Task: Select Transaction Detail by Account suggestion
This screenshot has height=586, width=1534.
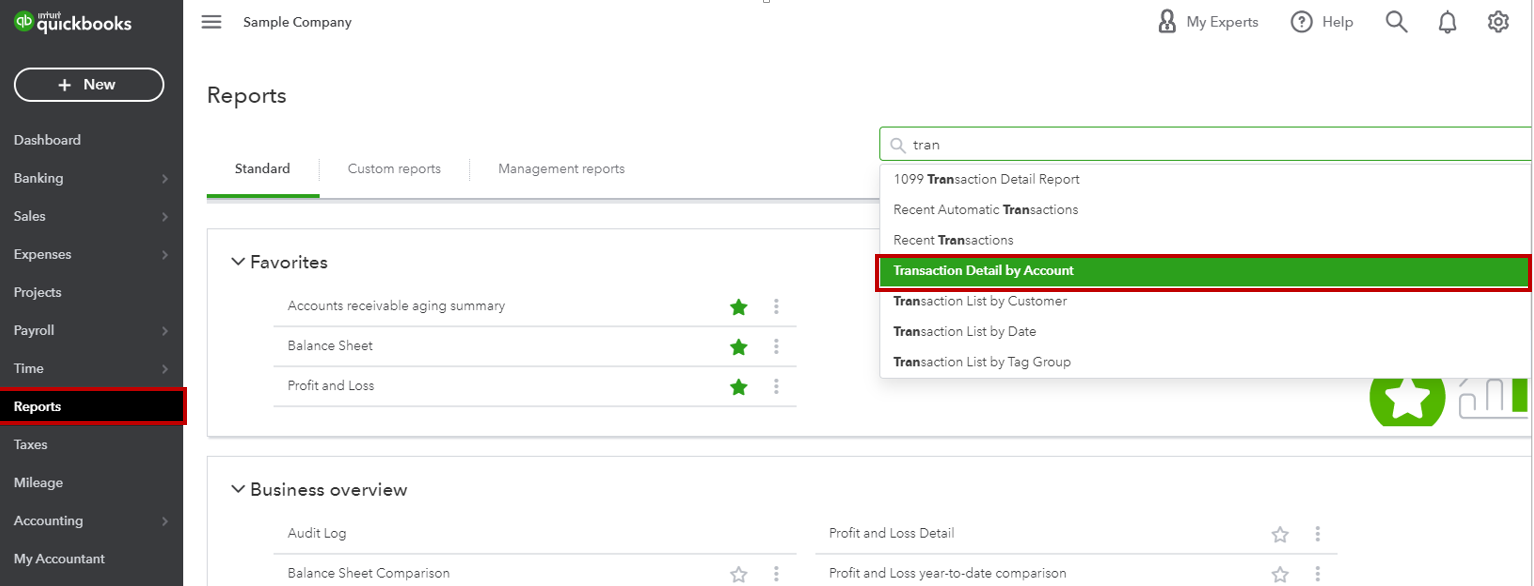Action: [x=983, y=270]
